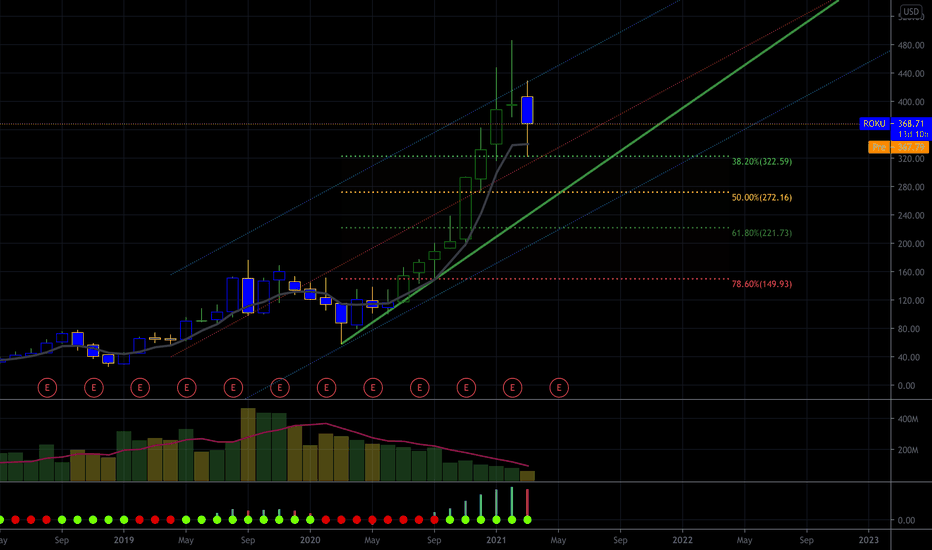Click the 240.00 price axis label
Viewport: 932px width, 550px height.
pyautogui.click(x=911, y=216)
